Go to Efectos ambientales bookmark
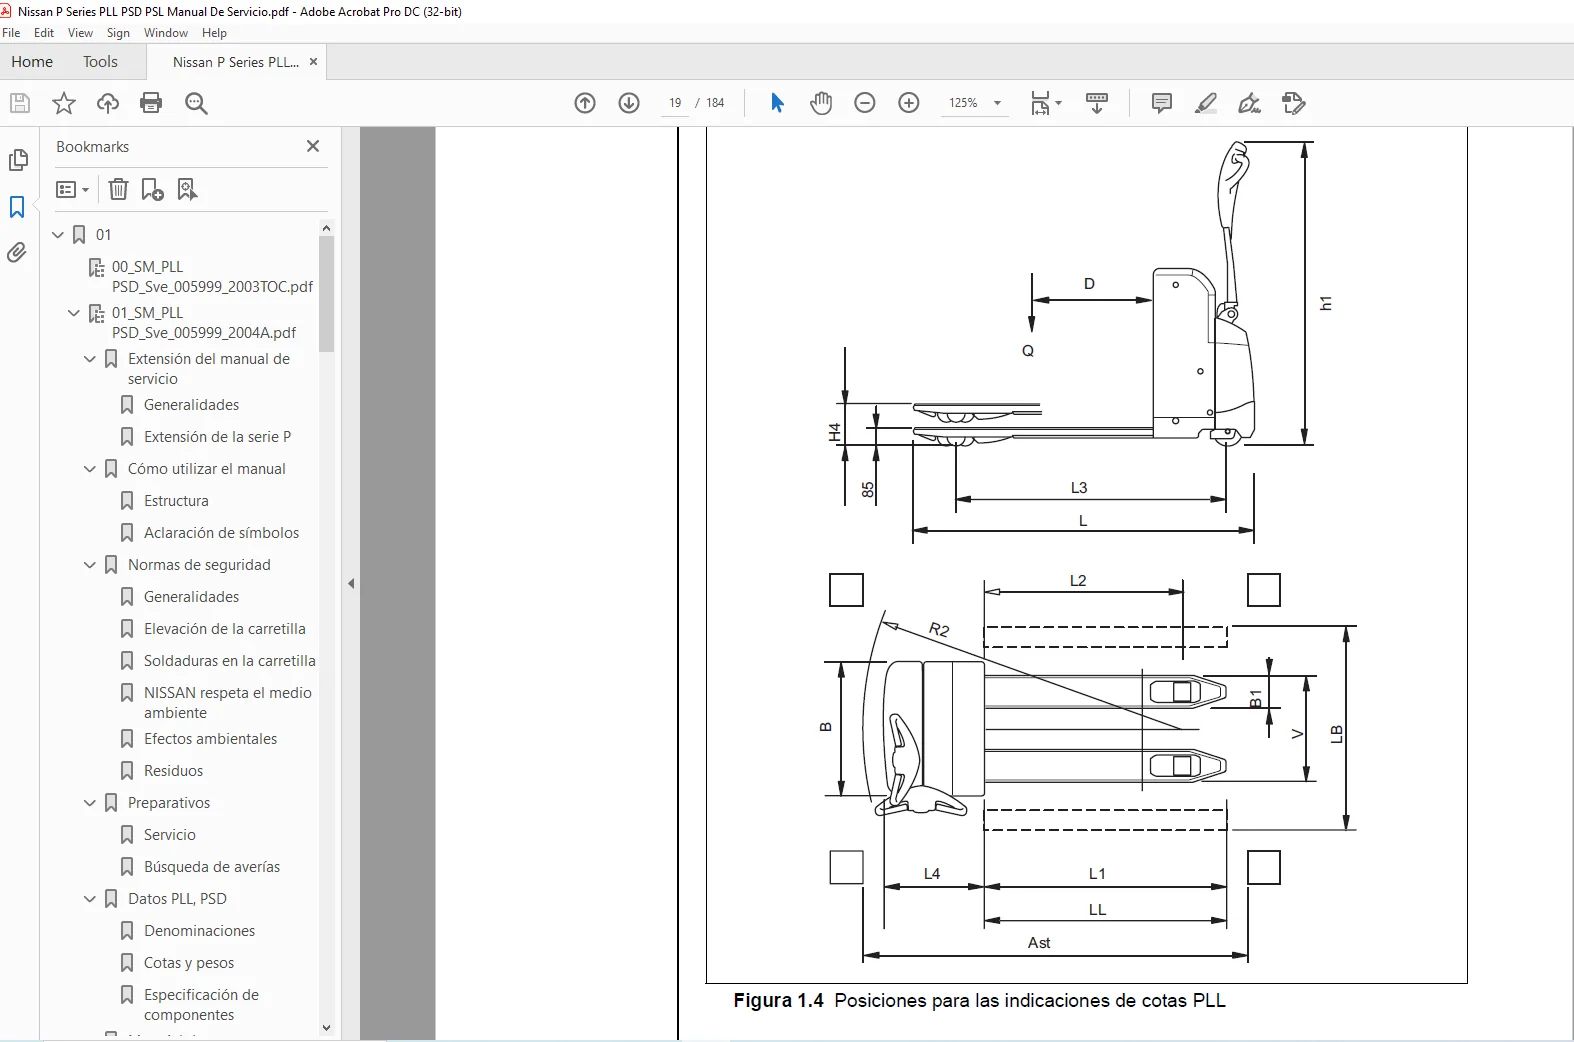1574x1042 pixels. [210, 739]
